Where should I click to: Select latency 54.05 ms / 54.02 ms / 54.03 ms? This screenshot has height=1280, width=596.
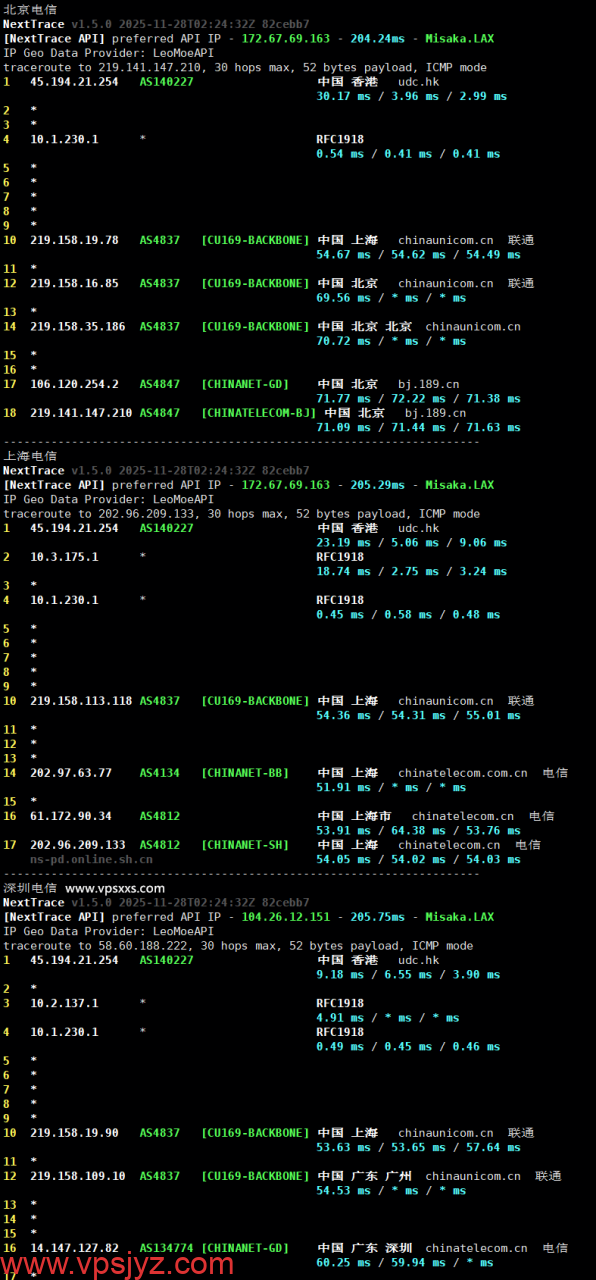tap(418, 859)
